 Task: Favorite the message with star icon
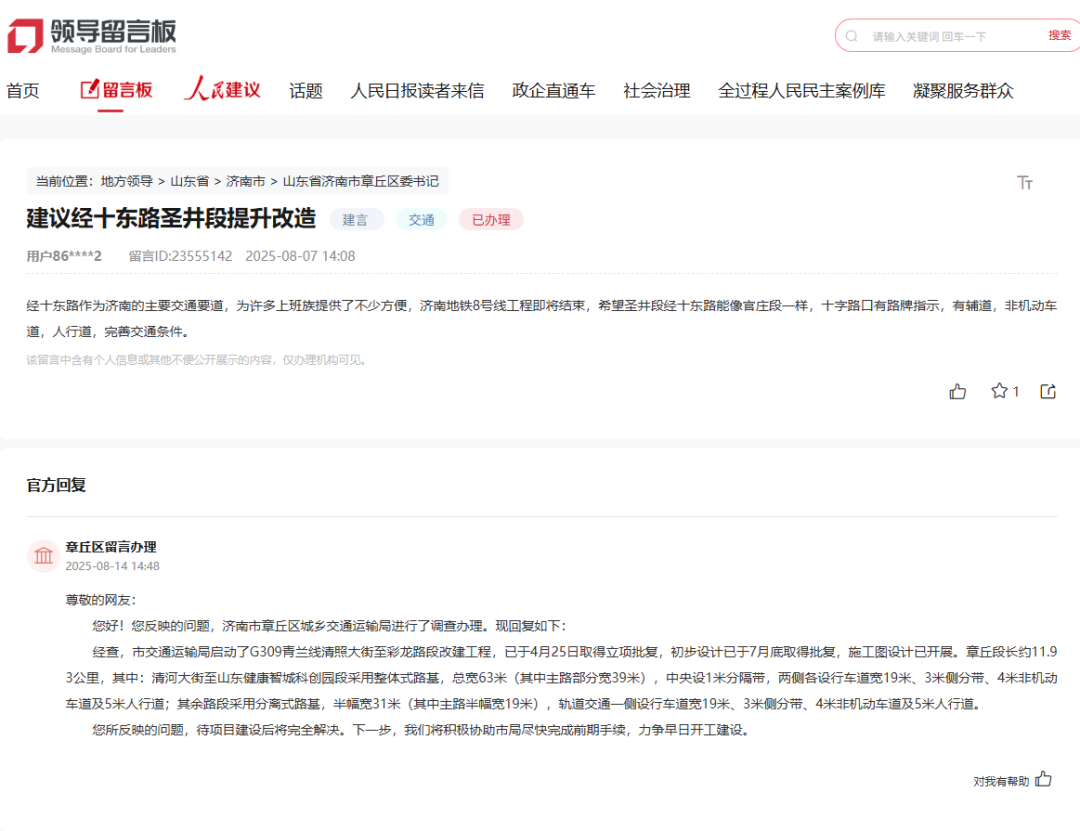[x=999, y=391]
